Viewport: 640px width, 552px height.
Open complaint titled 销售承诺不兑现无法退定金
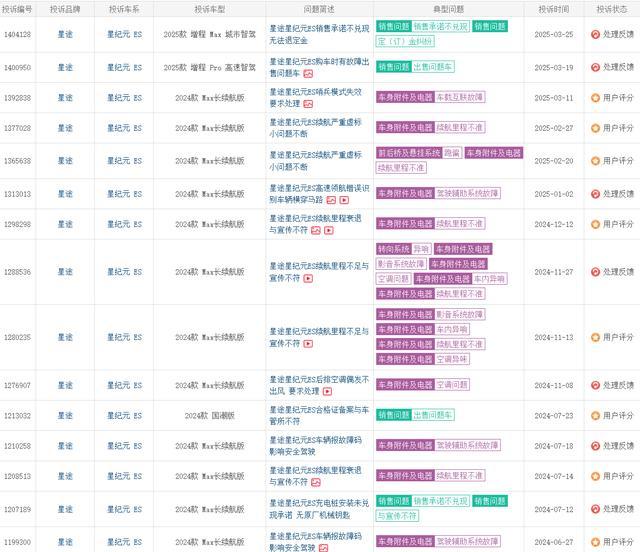(319, 34)
